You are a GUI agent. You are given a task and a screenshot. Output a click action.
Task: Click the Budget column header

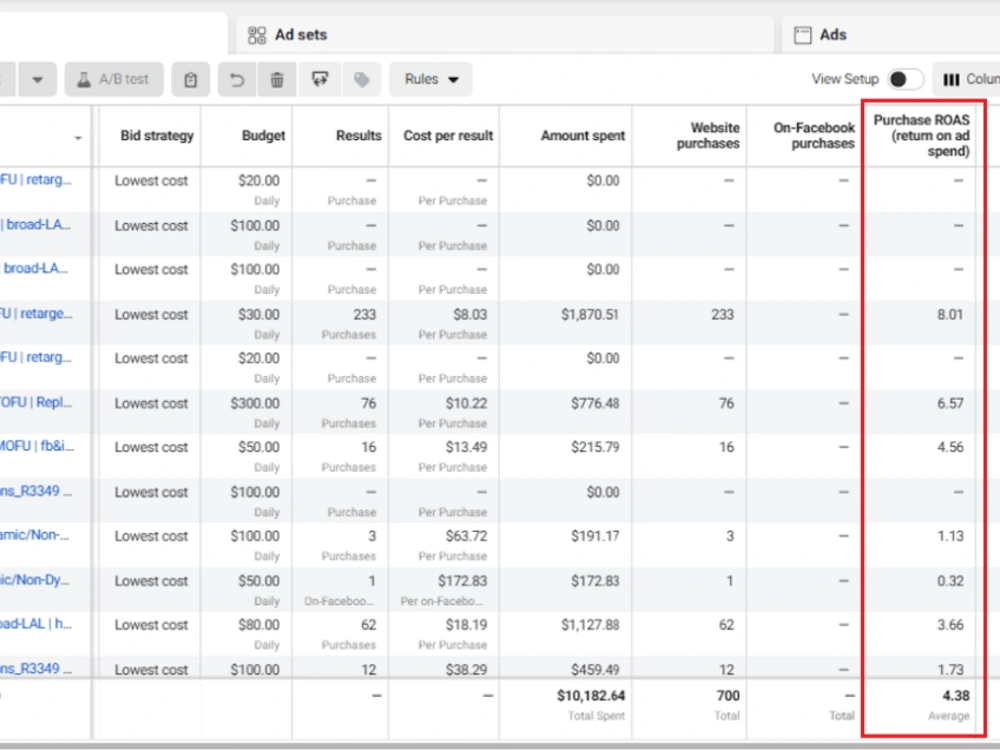[x=263, y=136]
